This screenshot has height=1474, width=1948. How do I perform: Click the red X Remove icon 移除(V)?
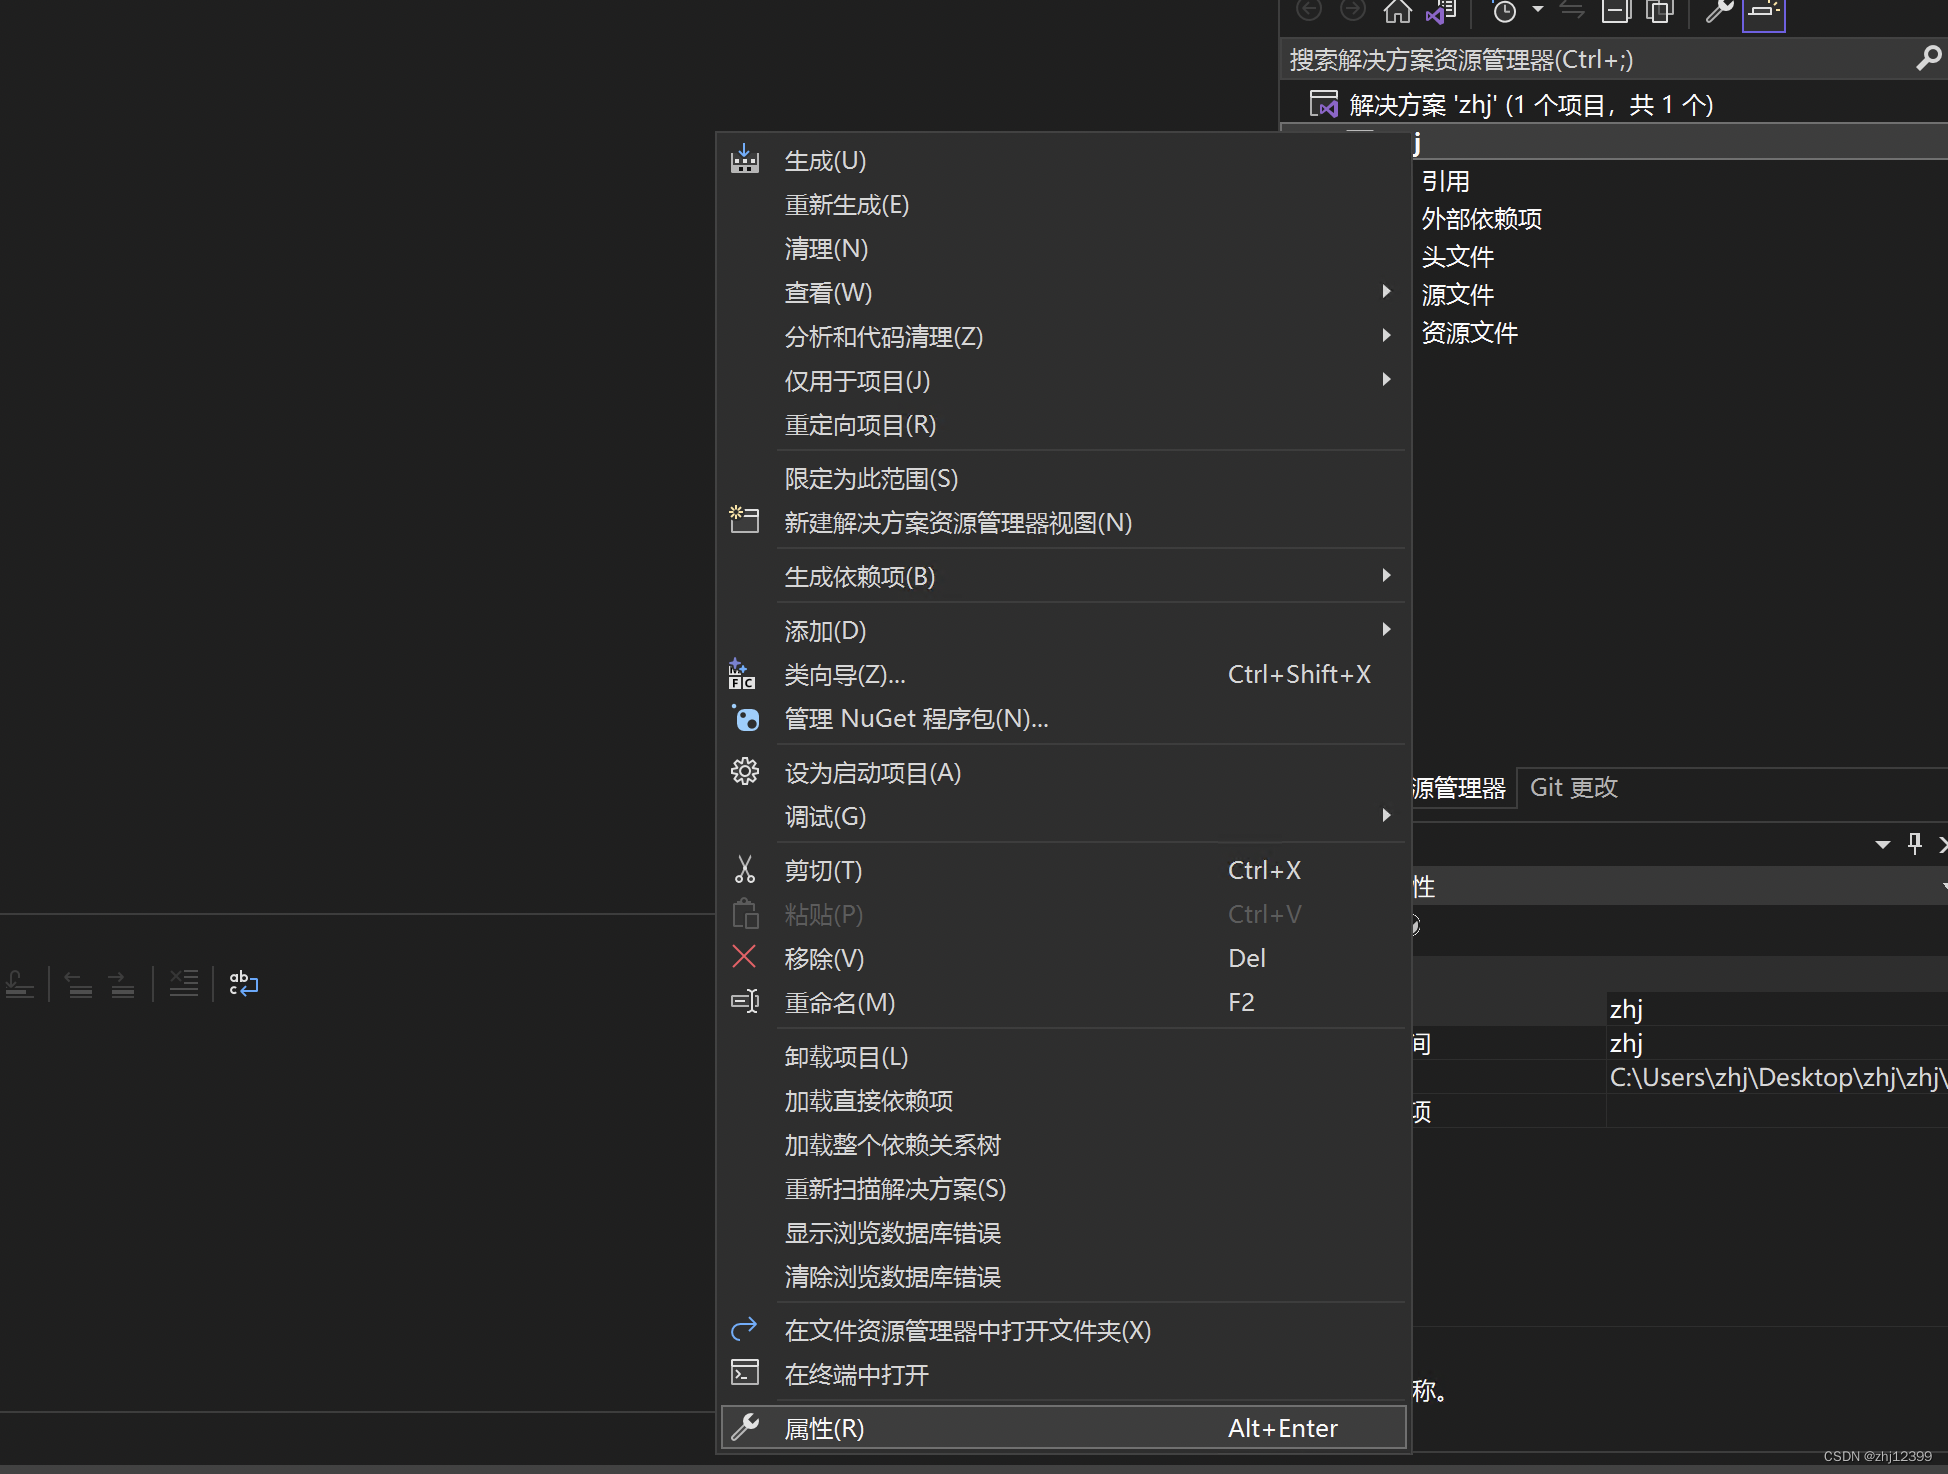[744, 957]
